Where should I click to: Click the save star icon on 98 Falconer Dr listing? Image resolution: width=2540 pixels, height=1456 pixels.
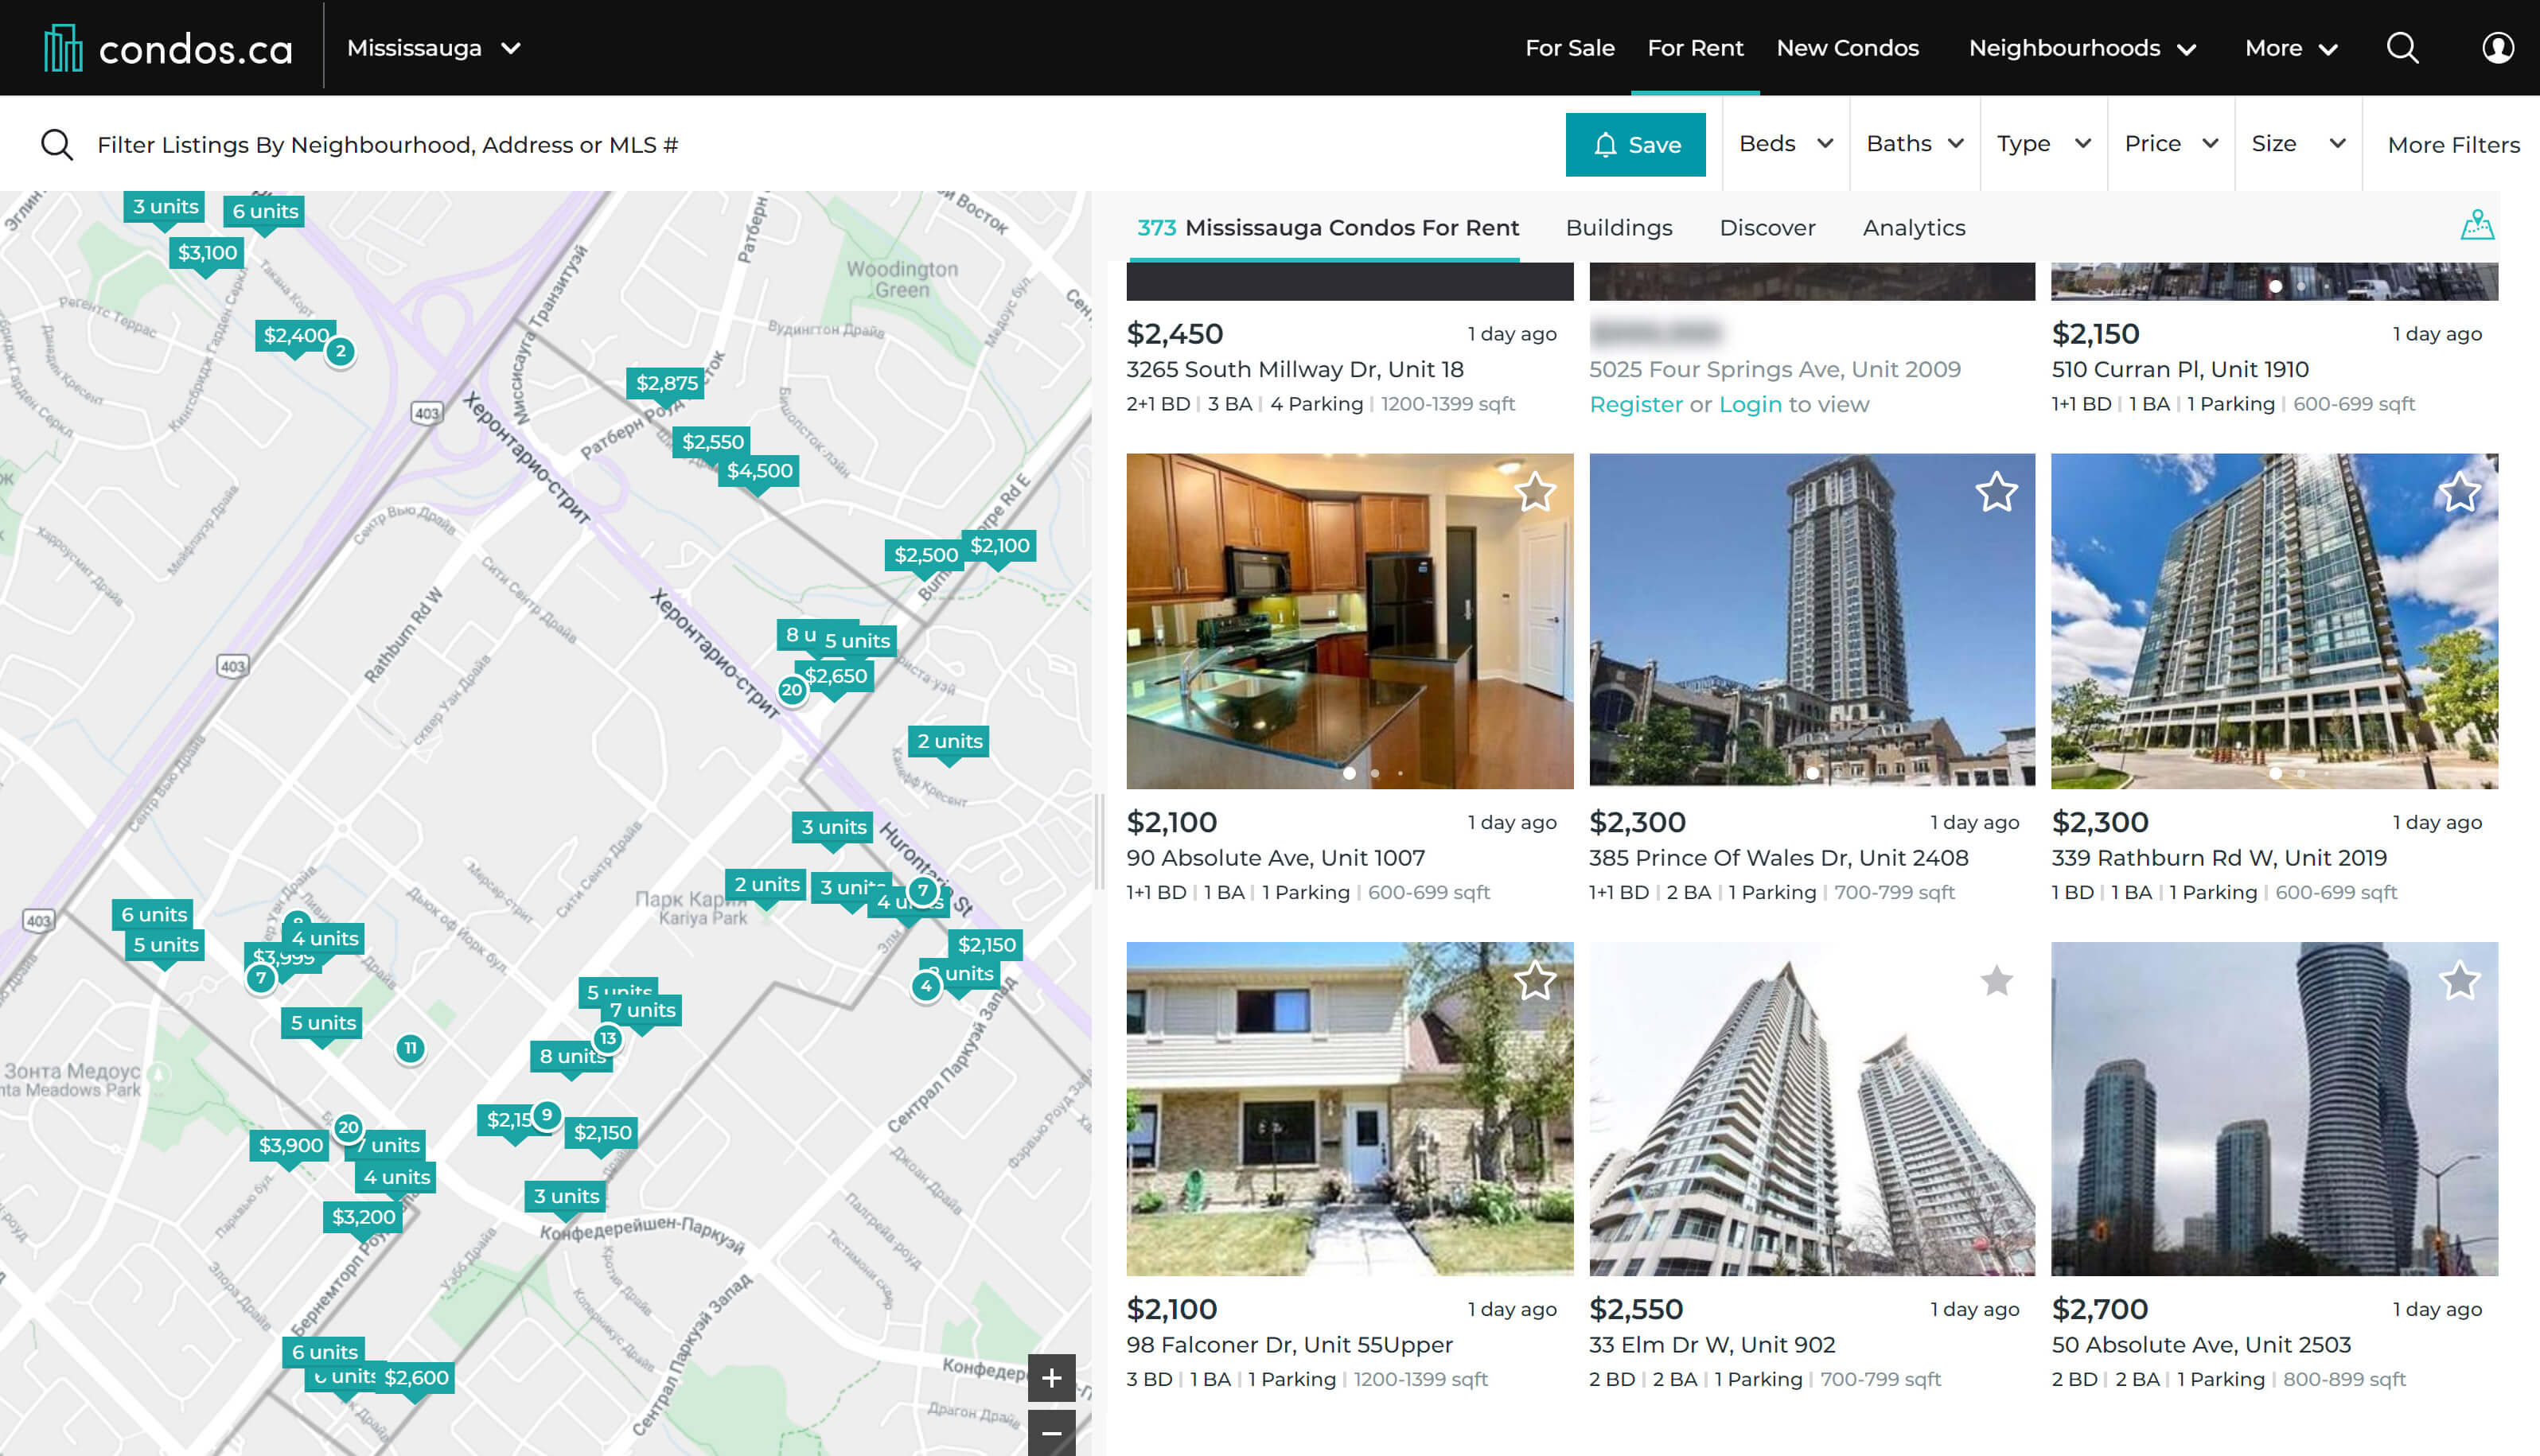coord(1530,980)
